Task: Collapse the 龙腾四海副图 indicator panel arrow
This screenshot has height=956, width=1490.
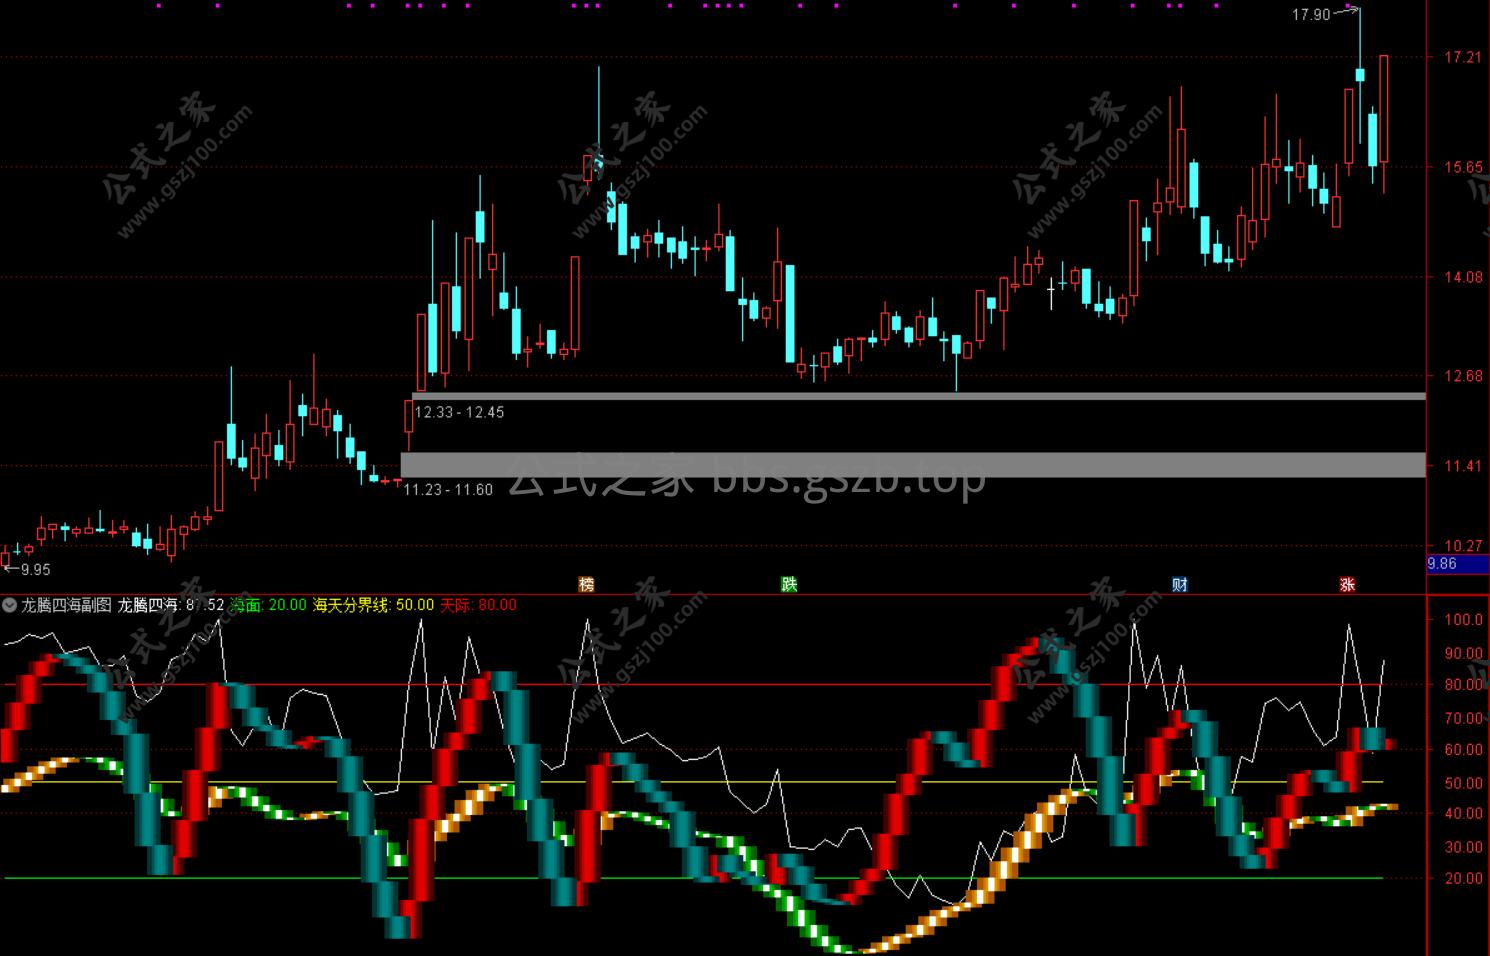Action: tap(9, 605)
